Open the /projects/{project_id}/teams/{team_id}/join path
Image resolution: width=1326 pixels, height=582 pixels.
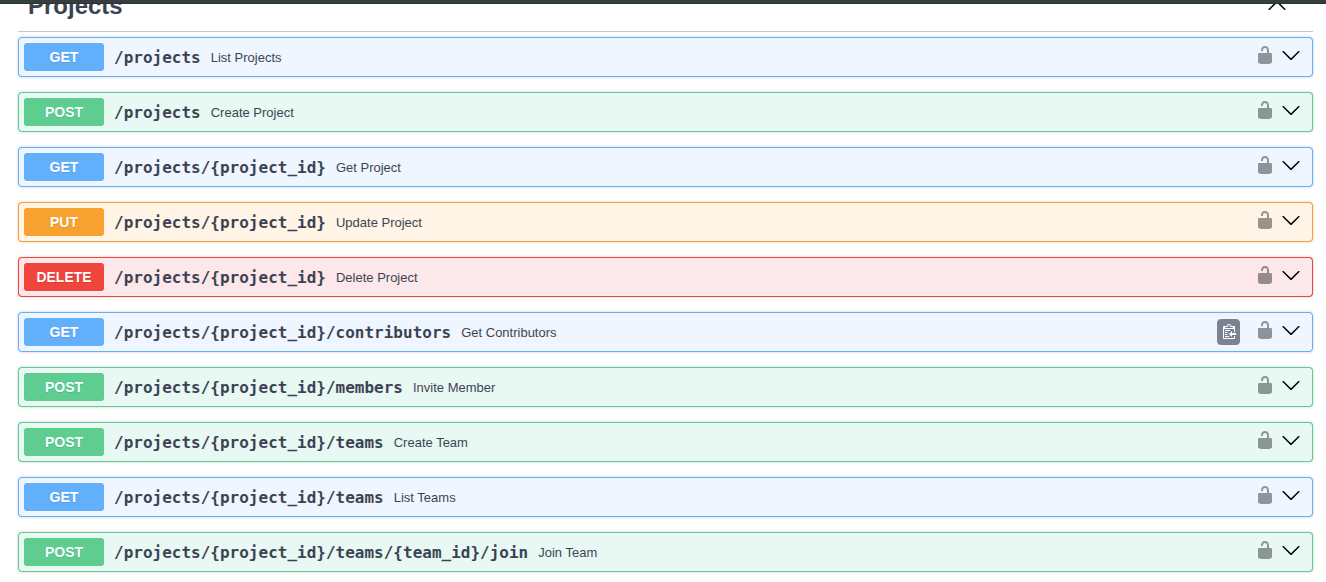[320, 552]
